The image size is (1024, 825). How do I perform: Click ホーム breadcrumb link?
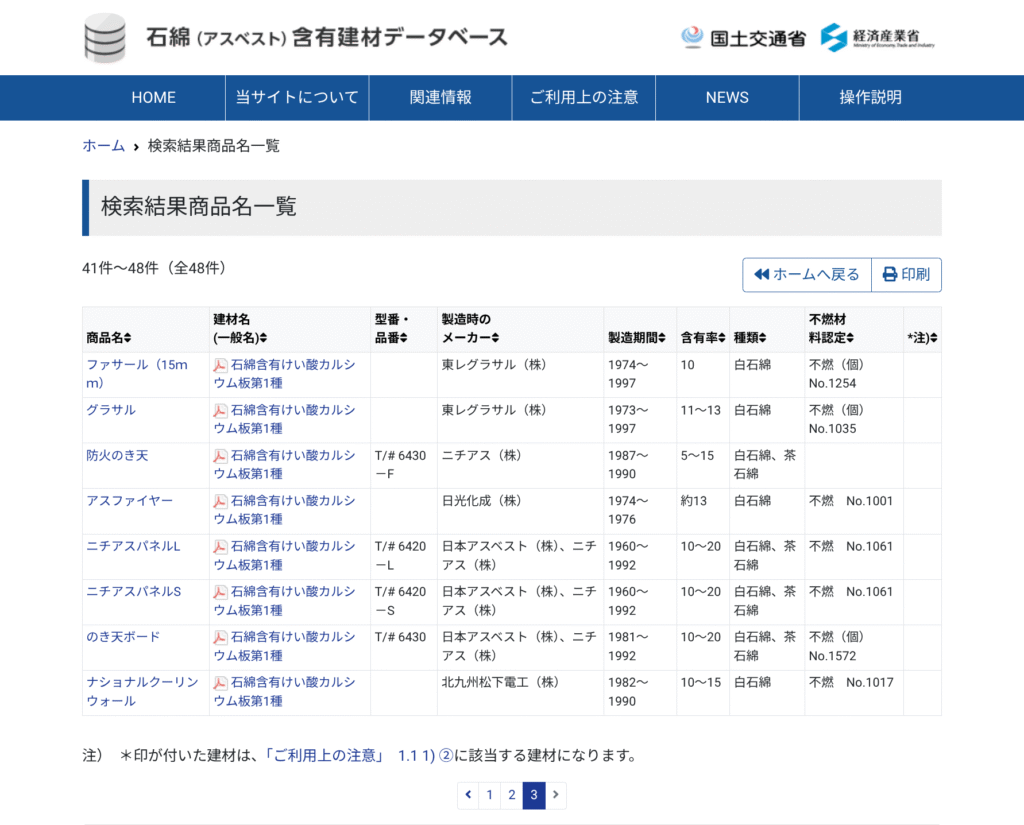click(x=103, y=146)
